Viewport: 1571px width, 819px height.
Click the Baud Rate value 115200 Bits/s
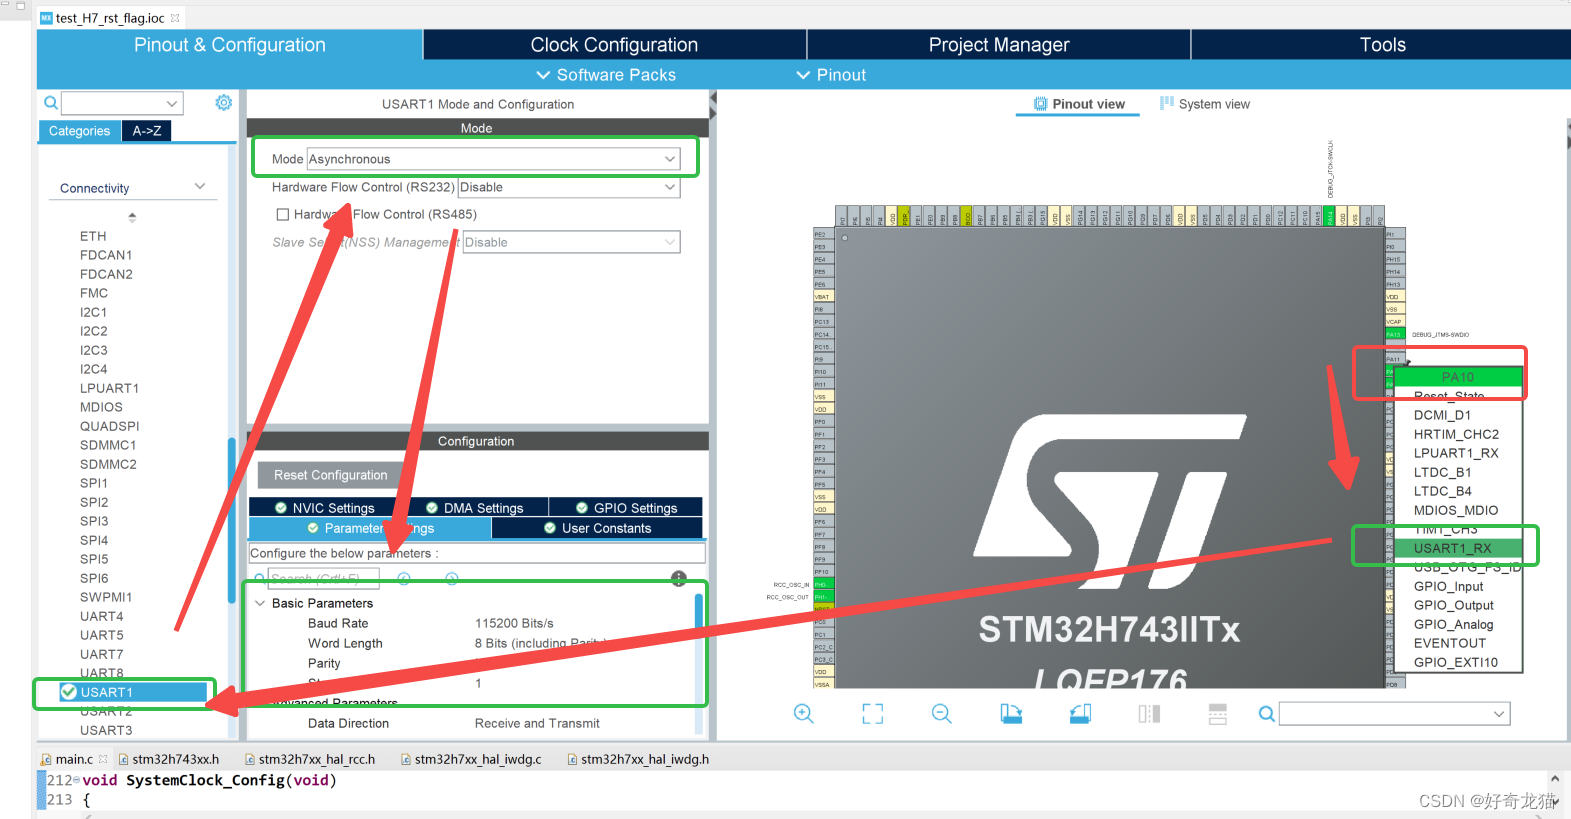point(514,623)
